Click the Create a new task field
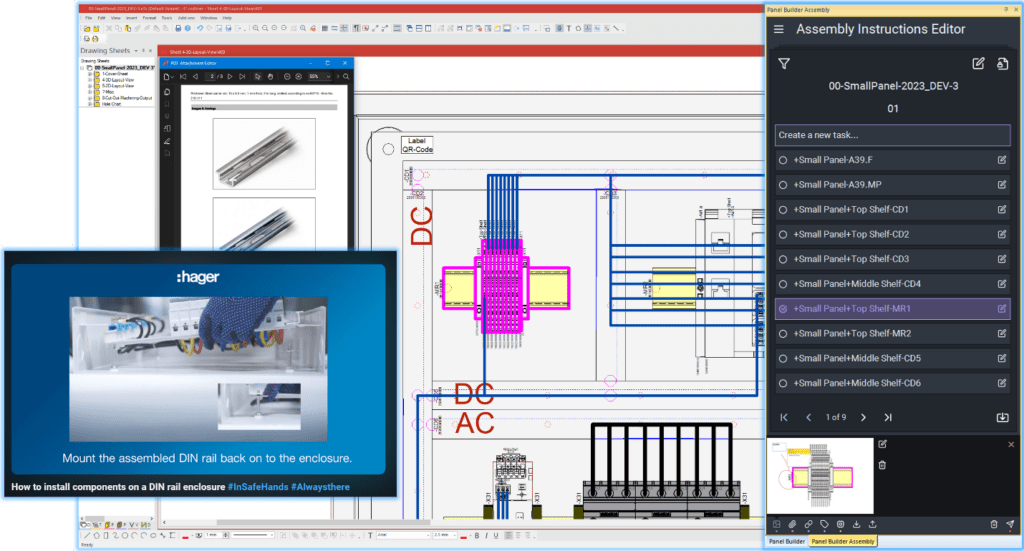Screen dimensions: 1024x551 tap(892, 135)
